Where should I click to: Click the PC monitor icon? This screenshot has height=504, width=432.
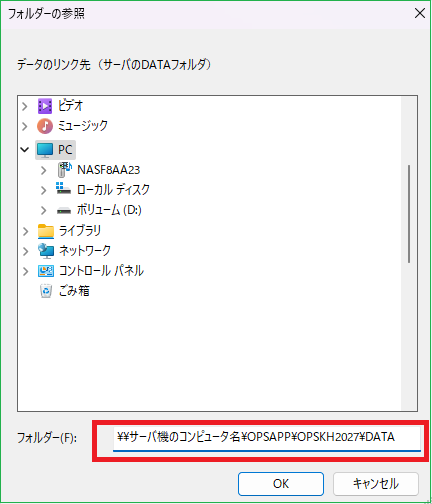pos(45,150)
